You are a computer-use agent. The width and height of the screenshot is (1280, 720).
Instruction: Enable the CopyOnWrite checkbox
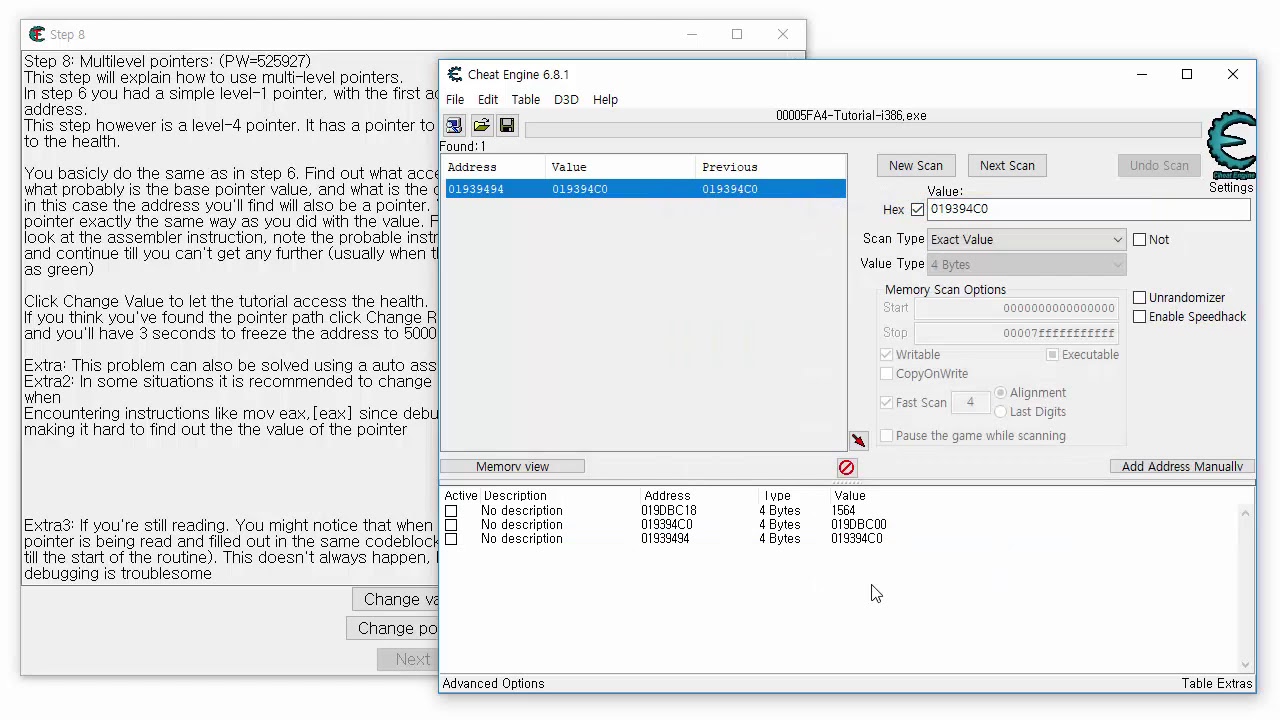[886, 373]
